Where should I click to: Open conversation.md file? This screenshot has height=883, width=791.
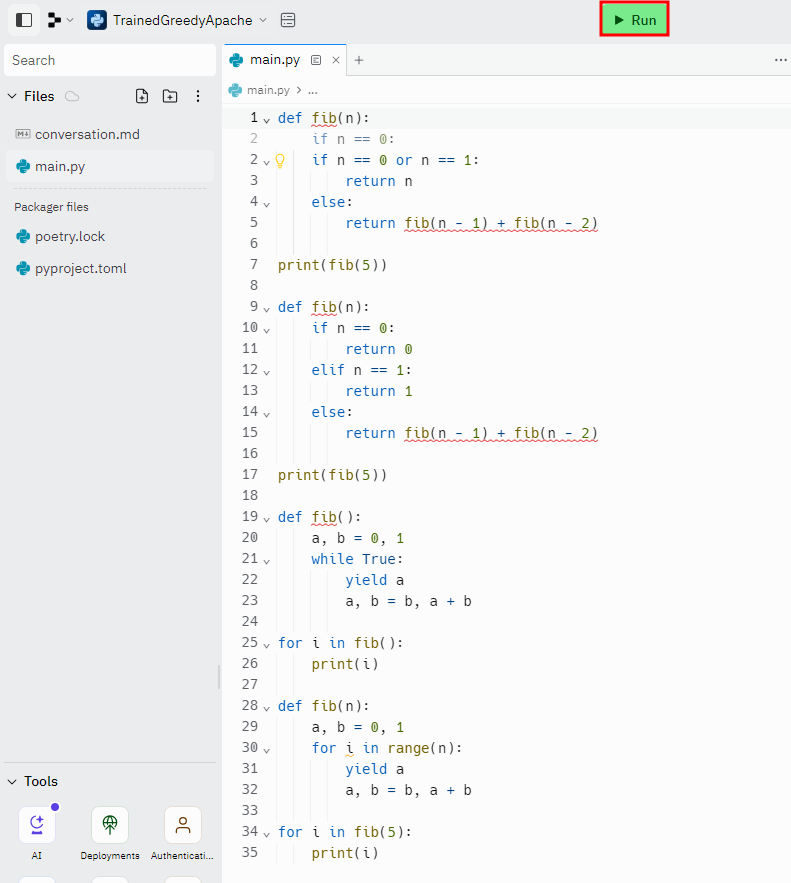pos(110,134)
